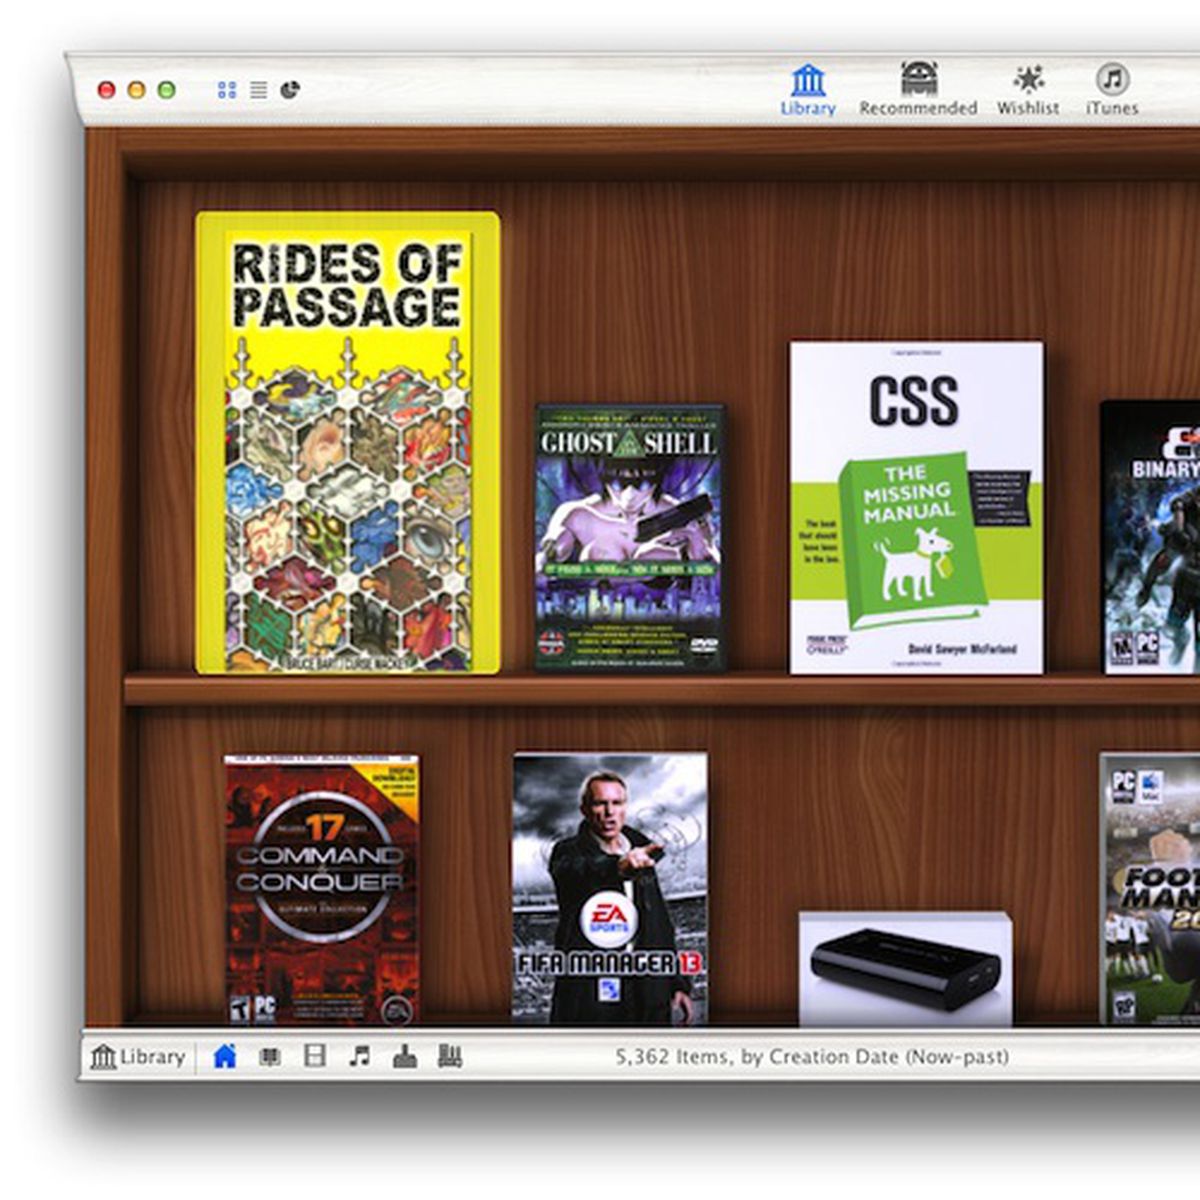Select the Ghost in the Shell DVD
Viewport: 1200px width, 1200px height.
point(629,537)
